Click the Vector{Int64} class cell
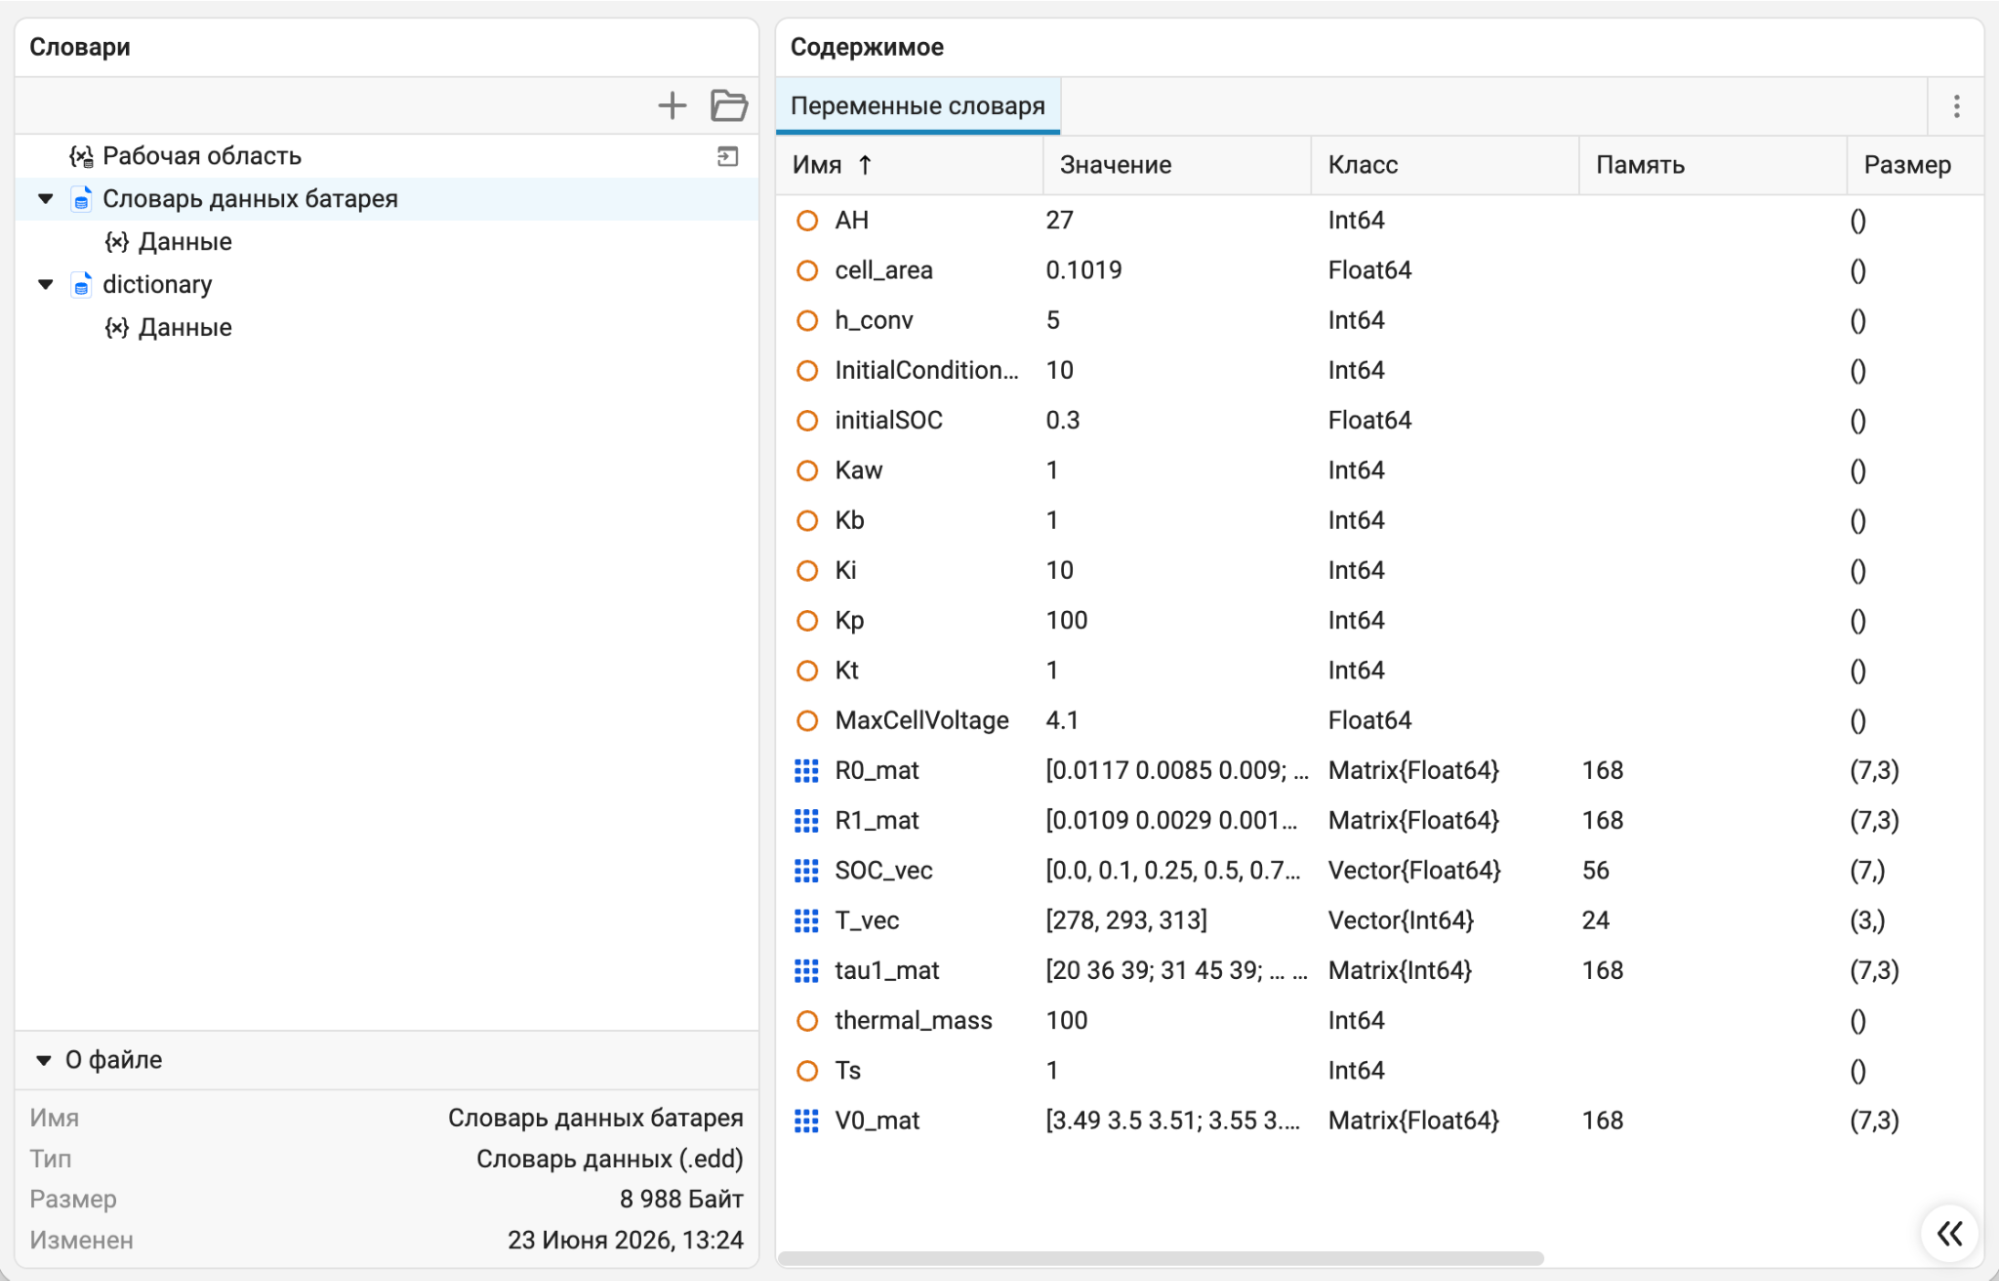 1400,920
